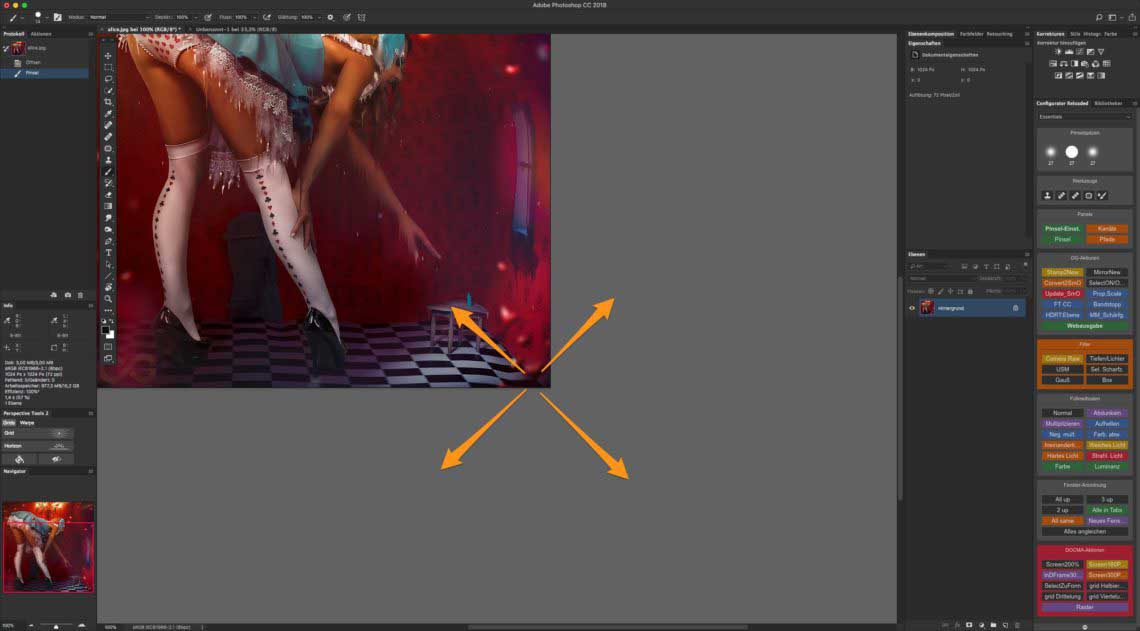
Task: Create new snapshot camera icon in Protokoll
Action: (x=68, y=295)
